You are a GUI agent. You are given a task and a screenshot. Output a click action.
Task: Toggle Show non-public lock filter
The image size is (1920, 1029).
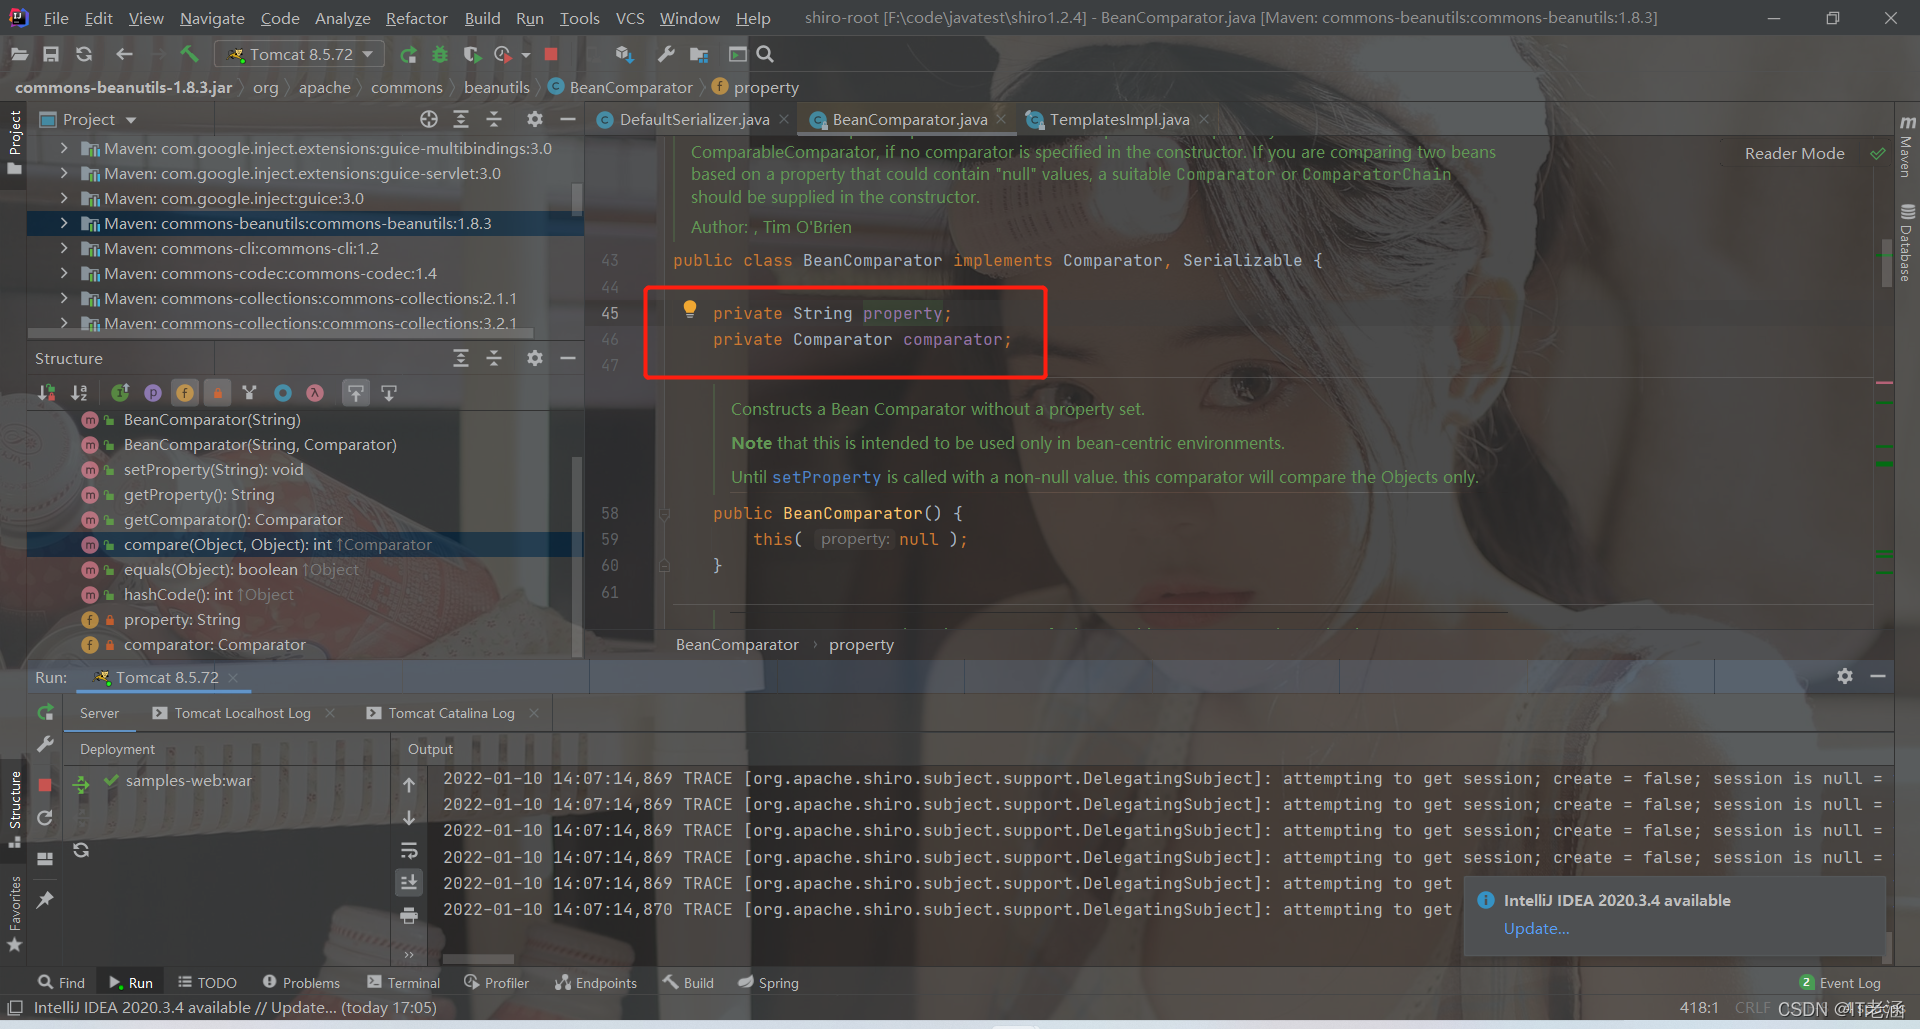tap(217, 393)
